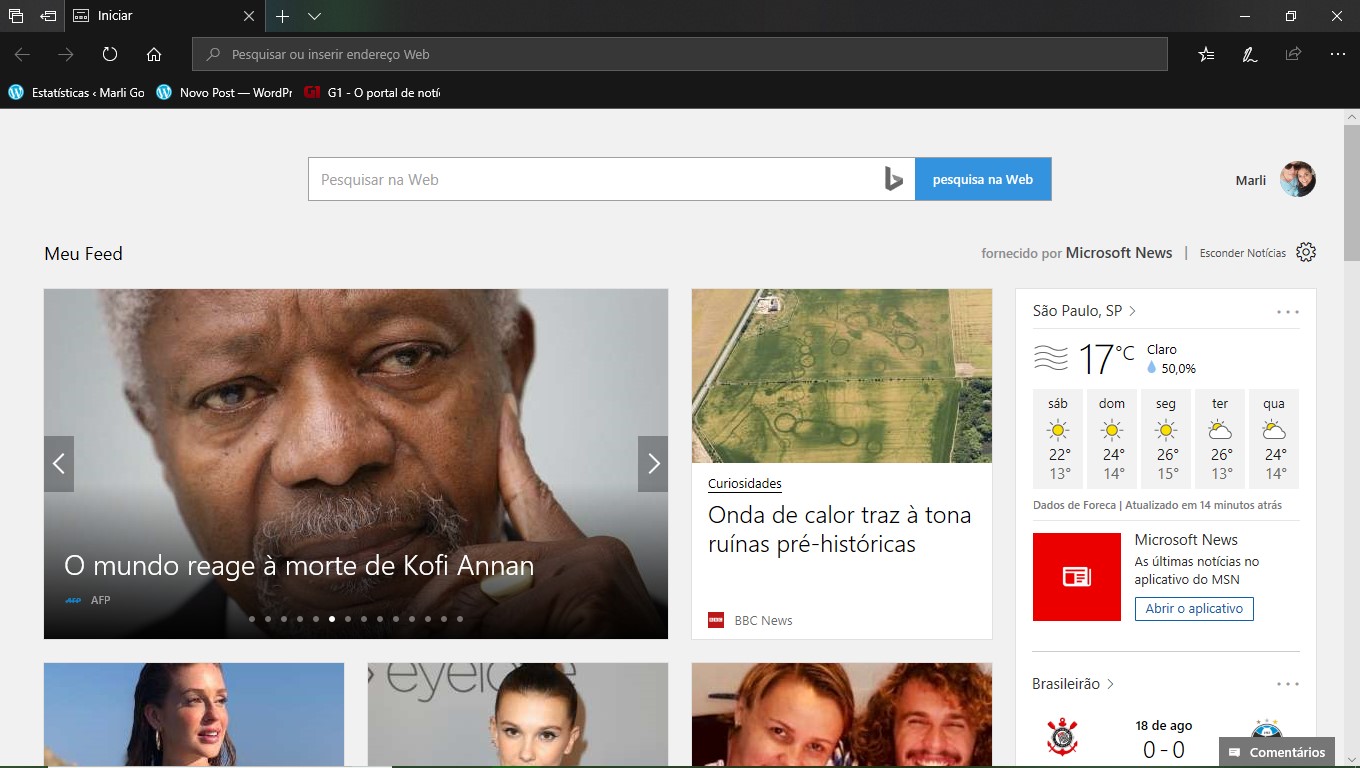Advance carousel with next arrow
Screen dimensions: 1360x768
point(653,463)
